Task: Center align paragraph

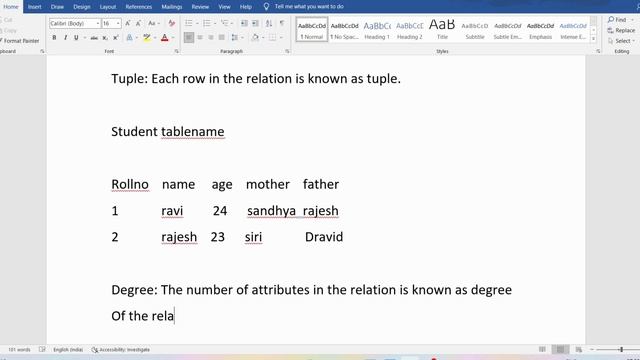Action: [200, 38]
